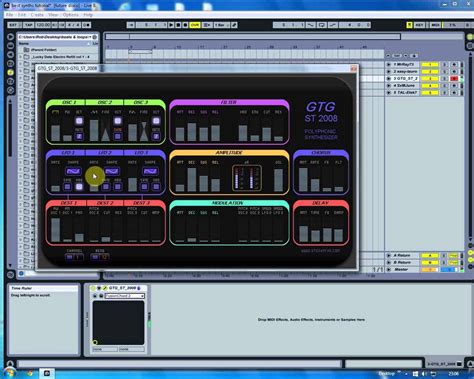The image size is (474, 379).
Task: Open the Edit menu
Action: pyautogui.click(x=22, y=15)
